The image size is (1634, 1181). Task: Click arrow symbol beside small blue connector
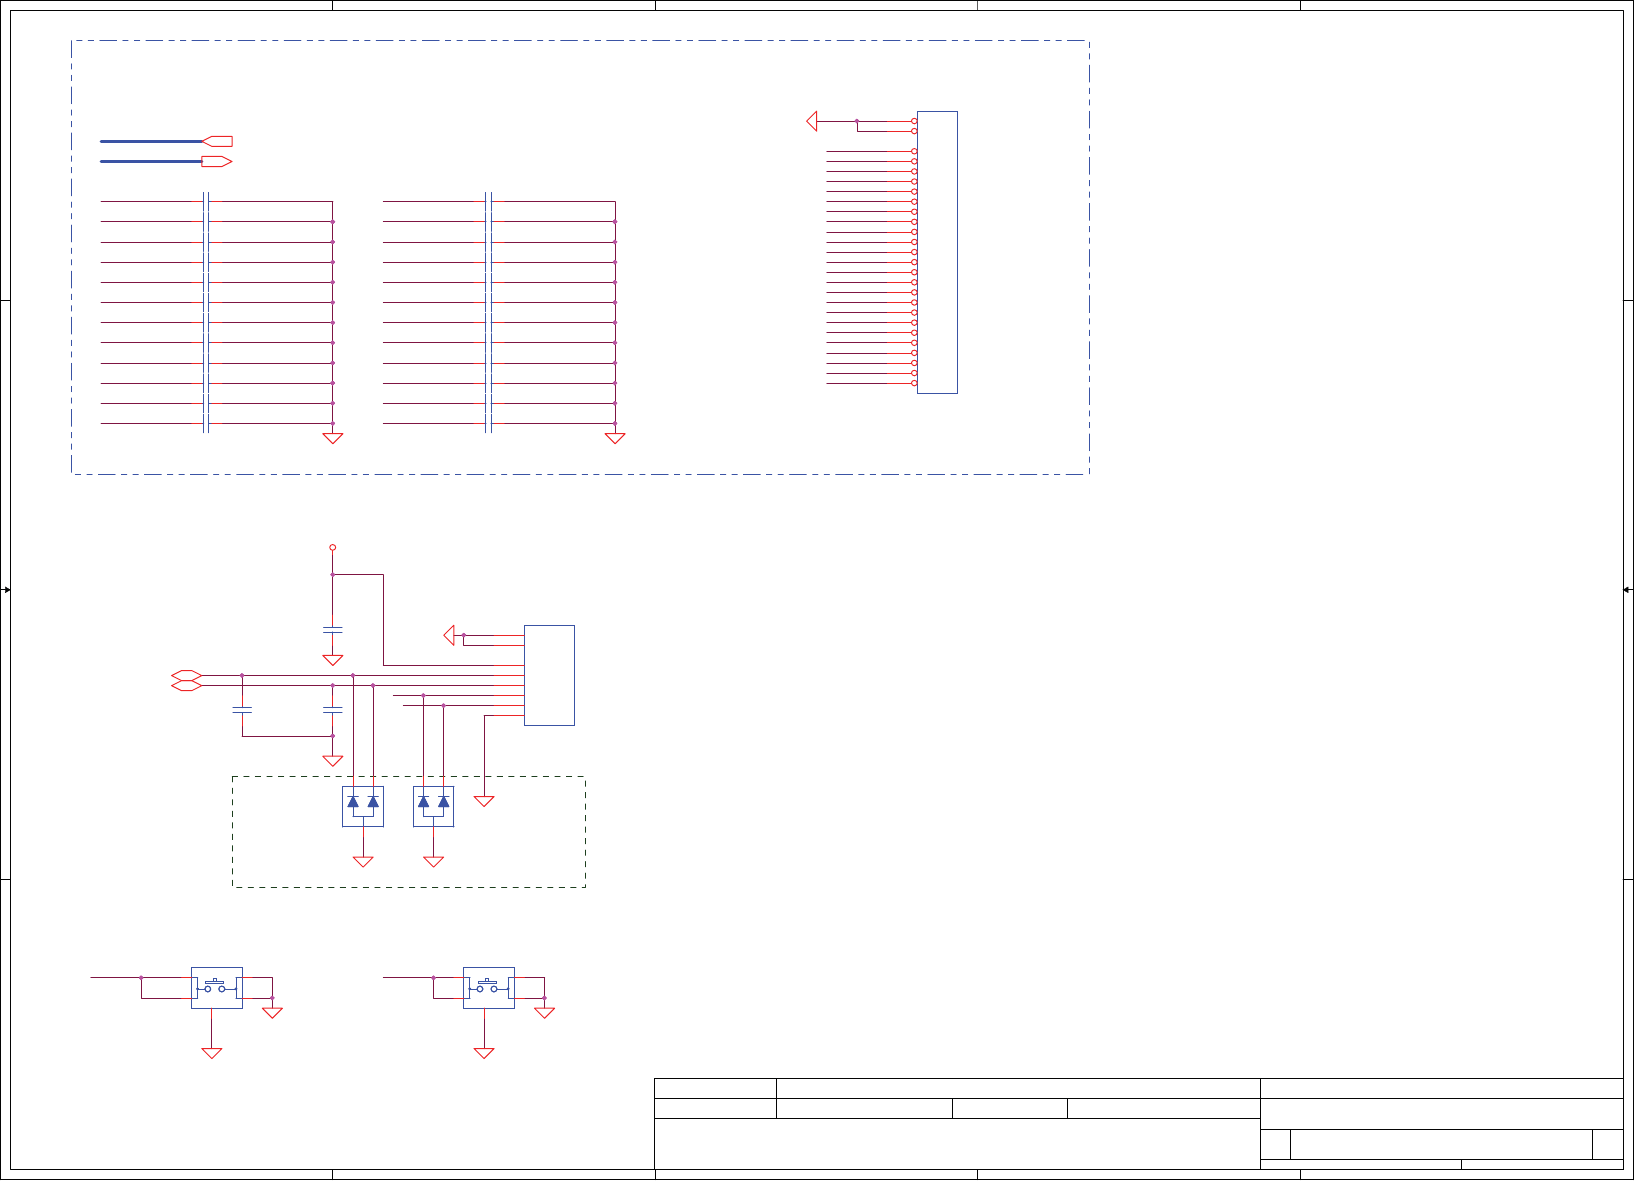click(449, 635)
